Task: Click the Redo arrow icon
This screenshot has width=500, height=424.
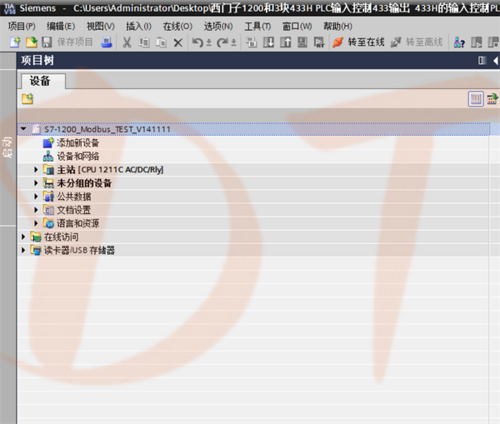Action: click(222, 42)
